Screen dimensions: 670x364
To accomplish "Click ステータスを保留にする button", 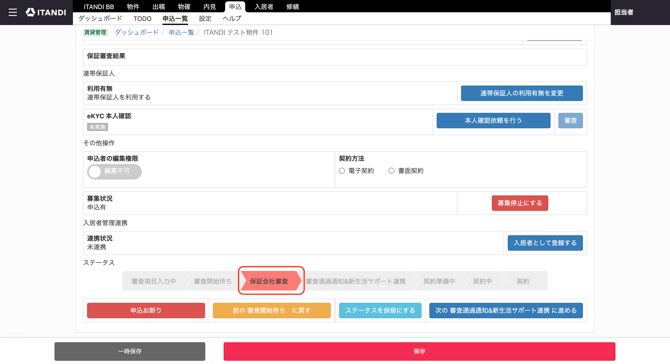I will click(380, 311).
